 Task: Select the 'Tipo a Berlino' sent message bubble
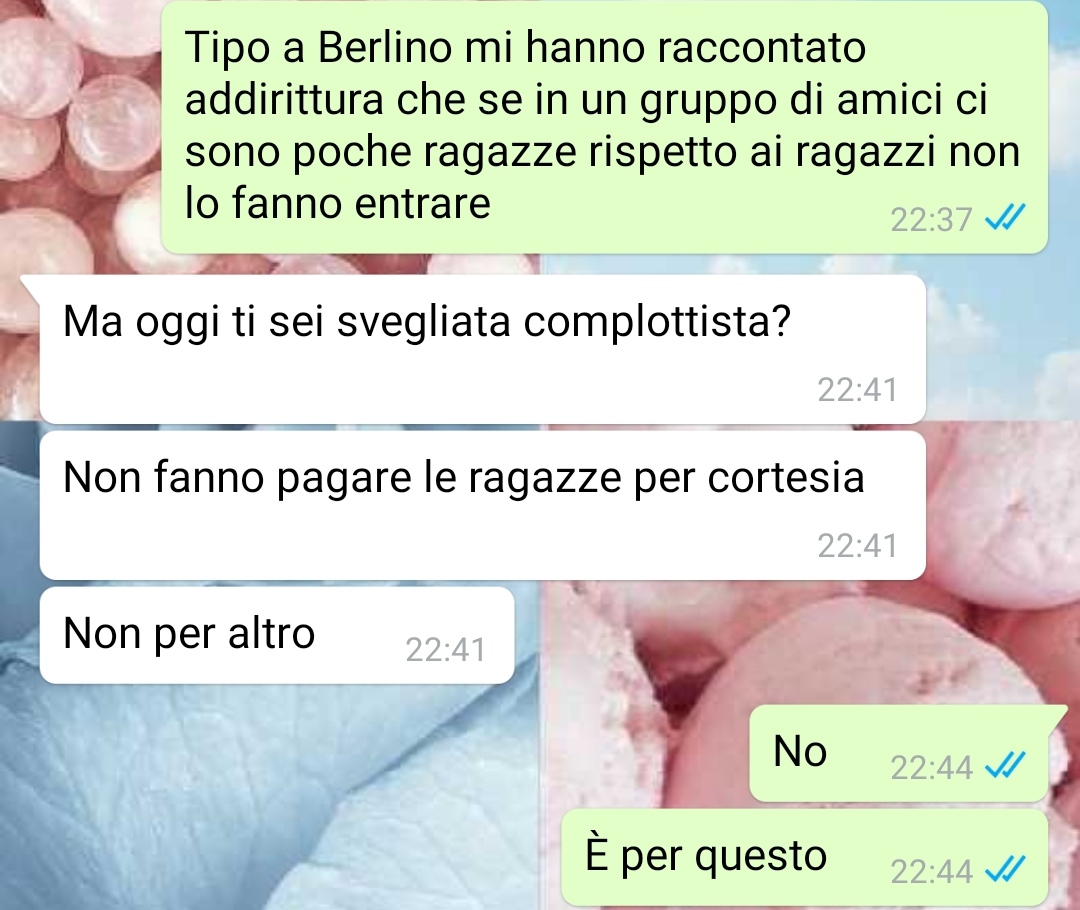point(604,127)
